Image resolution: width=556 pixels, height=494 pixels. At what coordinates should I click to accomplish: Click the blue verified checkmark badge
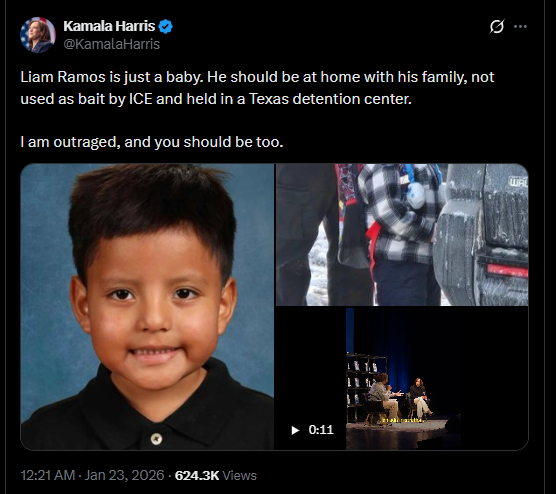coord(165,27)
